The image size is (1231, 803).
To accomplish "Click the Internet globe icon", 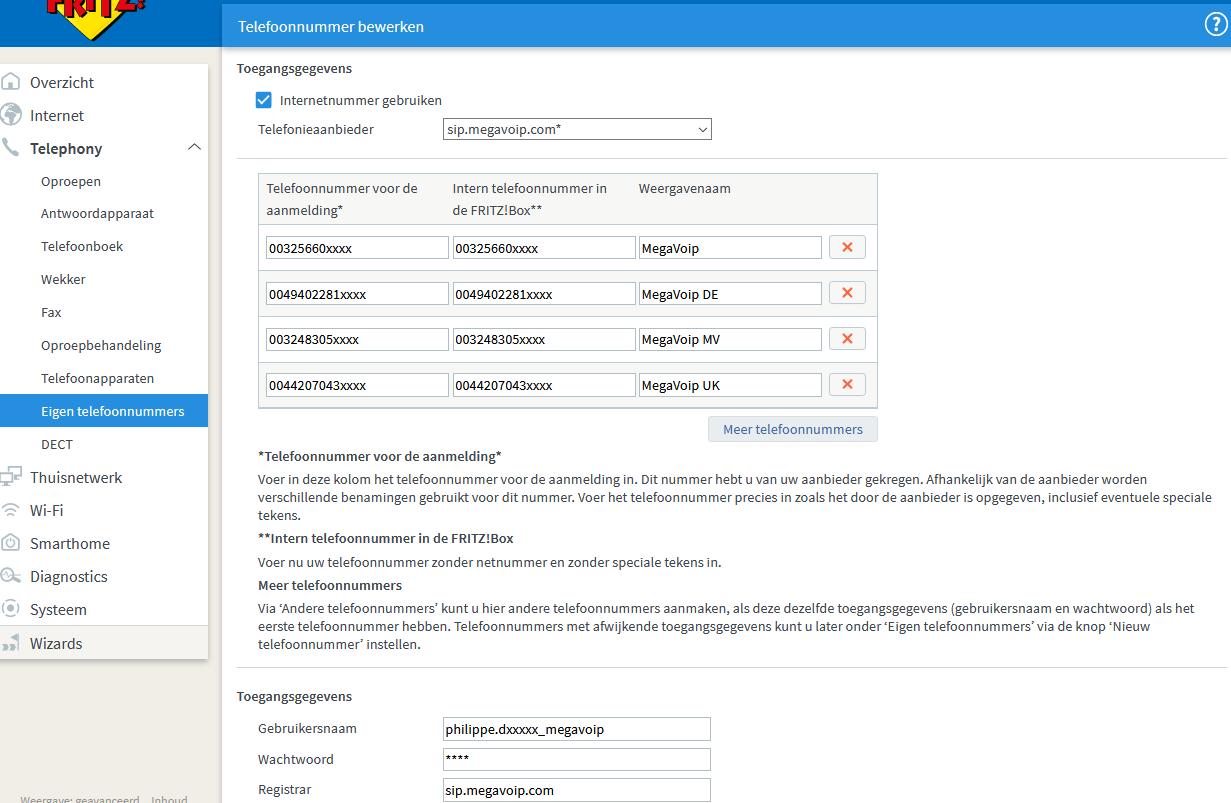I will click(11, 115).
